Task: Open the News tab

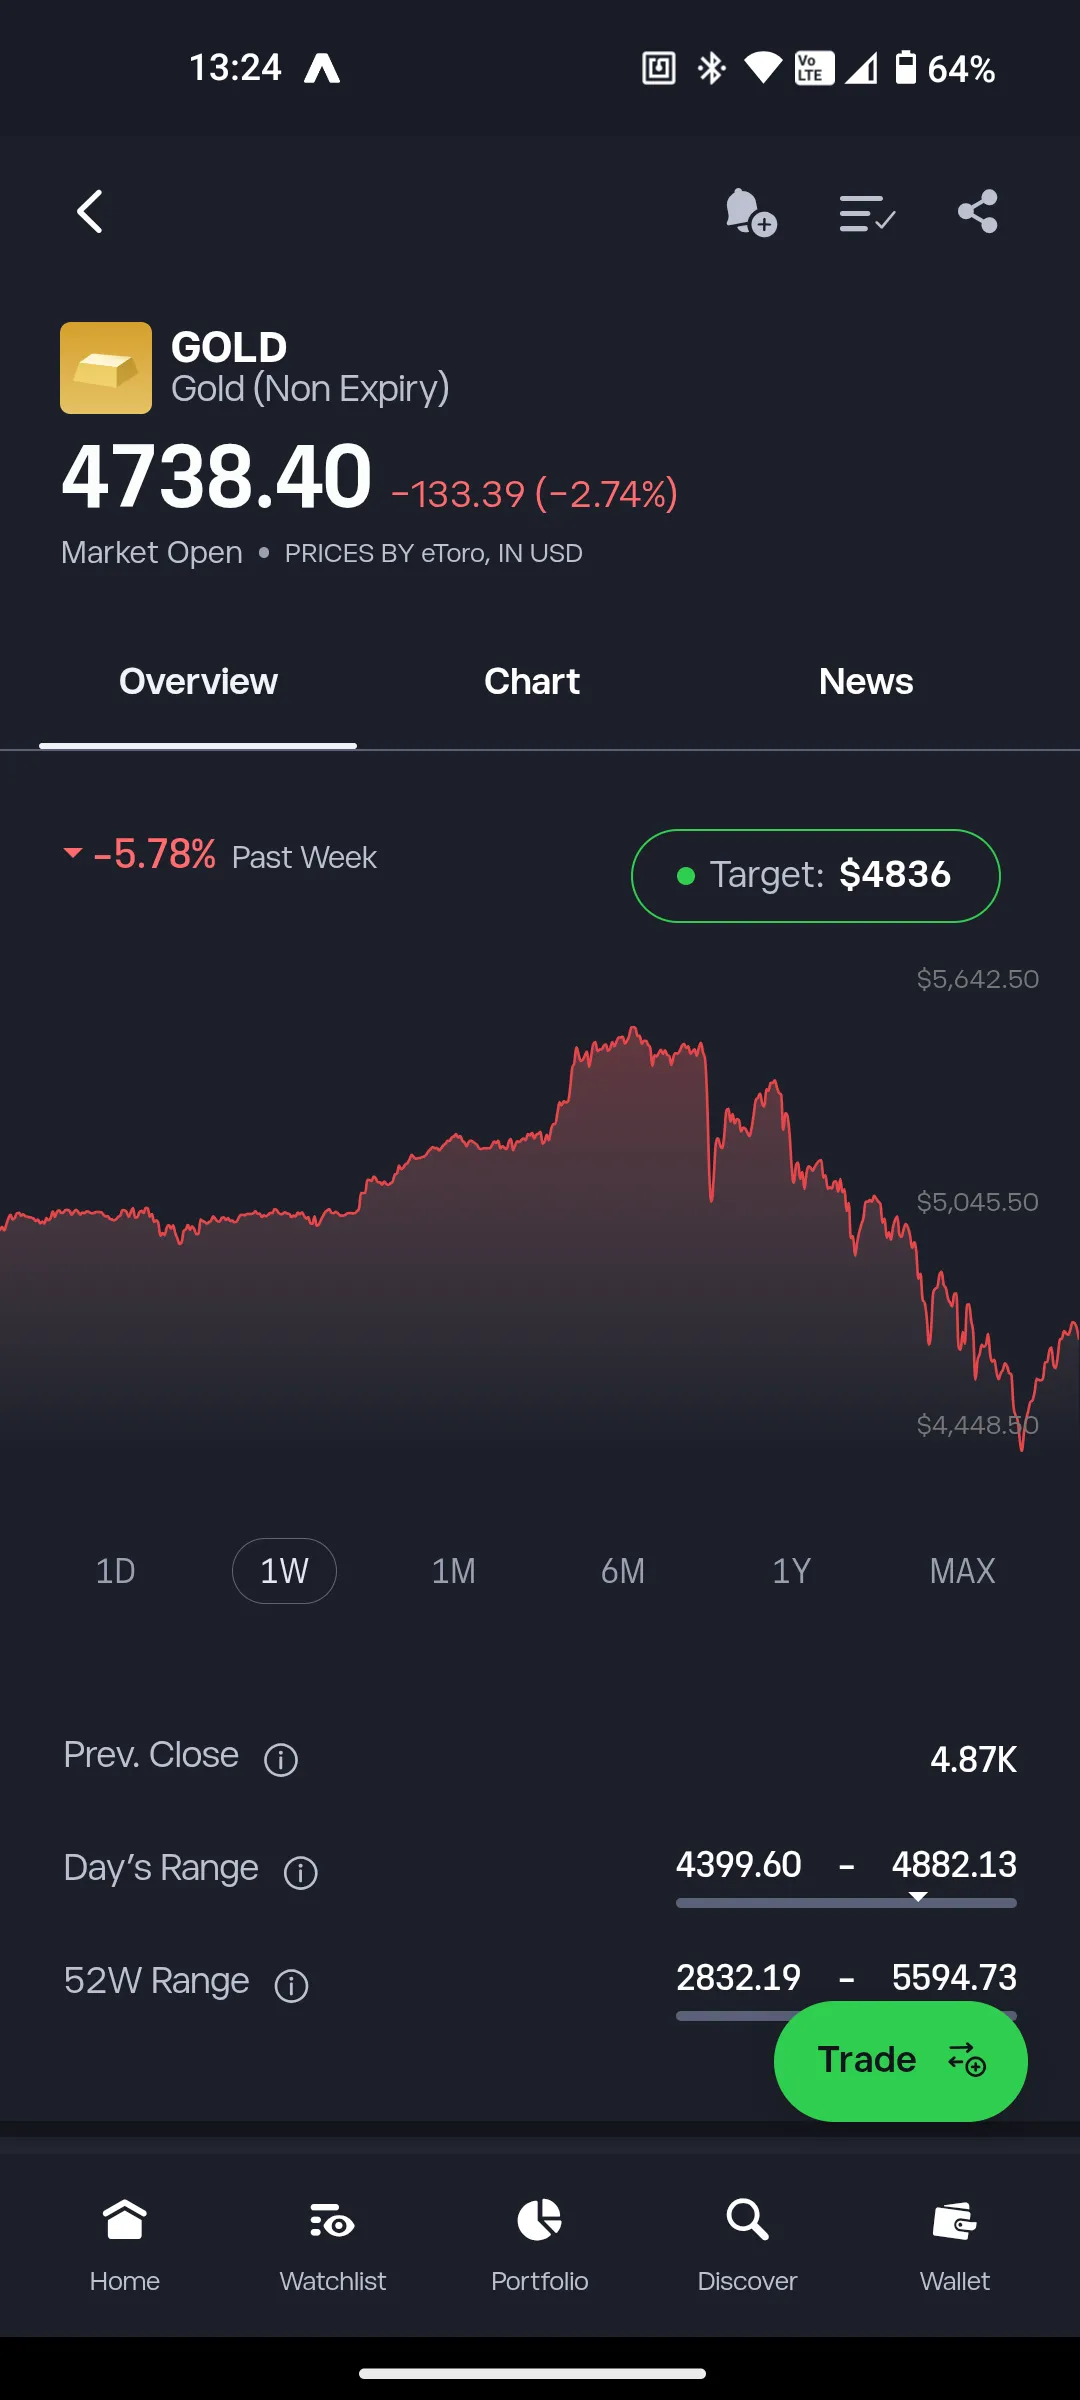Action: point(866,682)
